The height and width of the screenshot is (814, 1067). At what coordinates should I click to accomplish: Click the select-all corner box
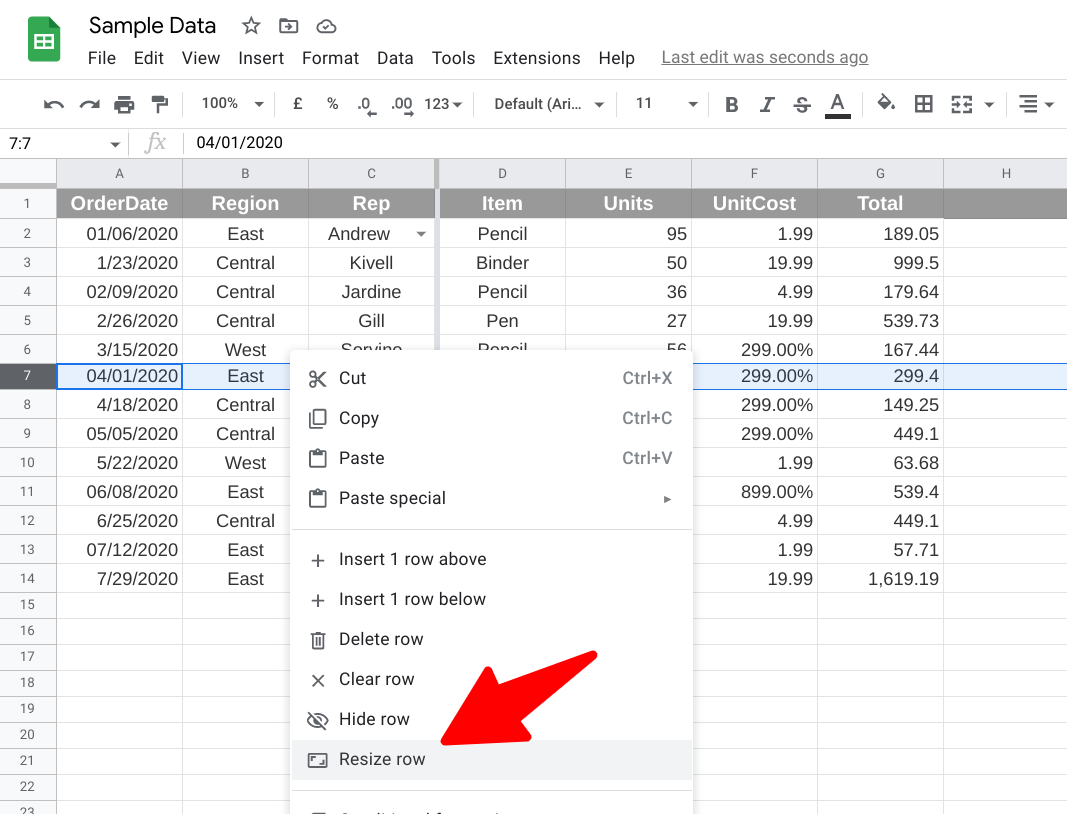point(28,174)
